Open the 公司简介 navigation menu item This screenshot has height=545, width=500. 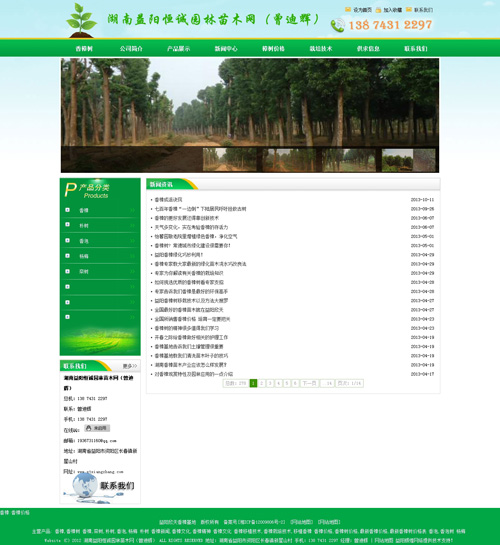coord(131,49)
